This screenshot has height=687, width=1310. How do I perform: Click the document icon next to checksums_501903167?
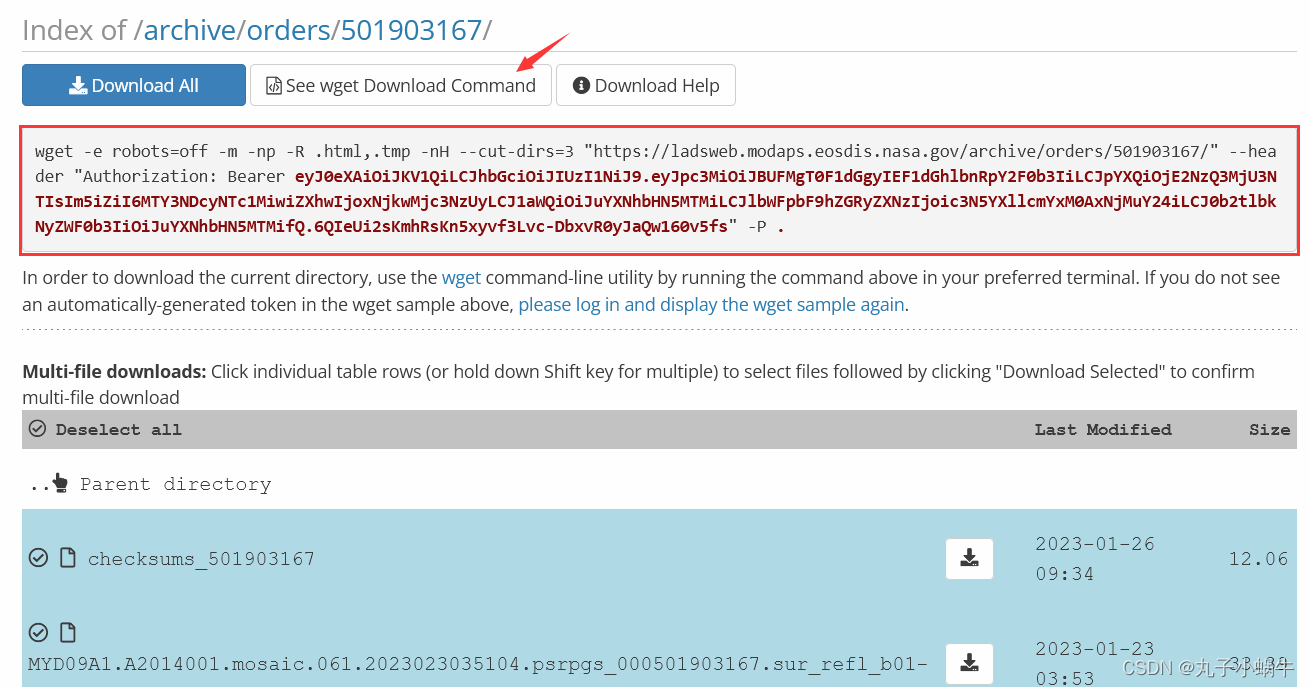pos(66,558)
